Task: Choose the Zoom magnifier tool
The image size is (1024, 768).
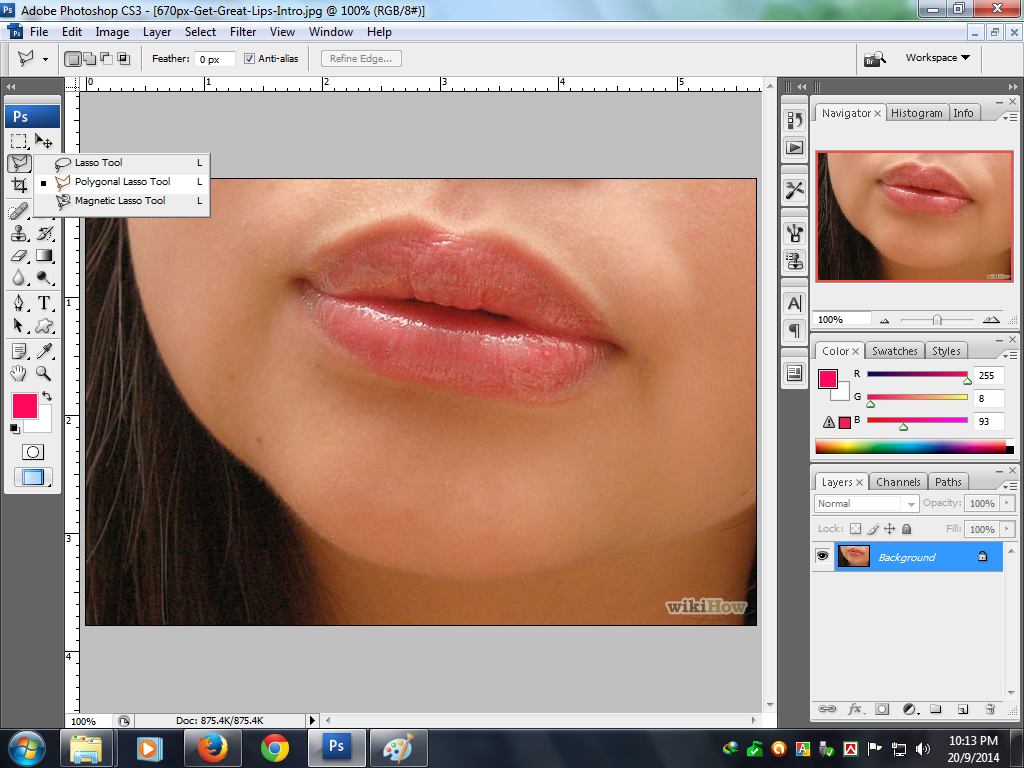Action: tap(44, 373)
